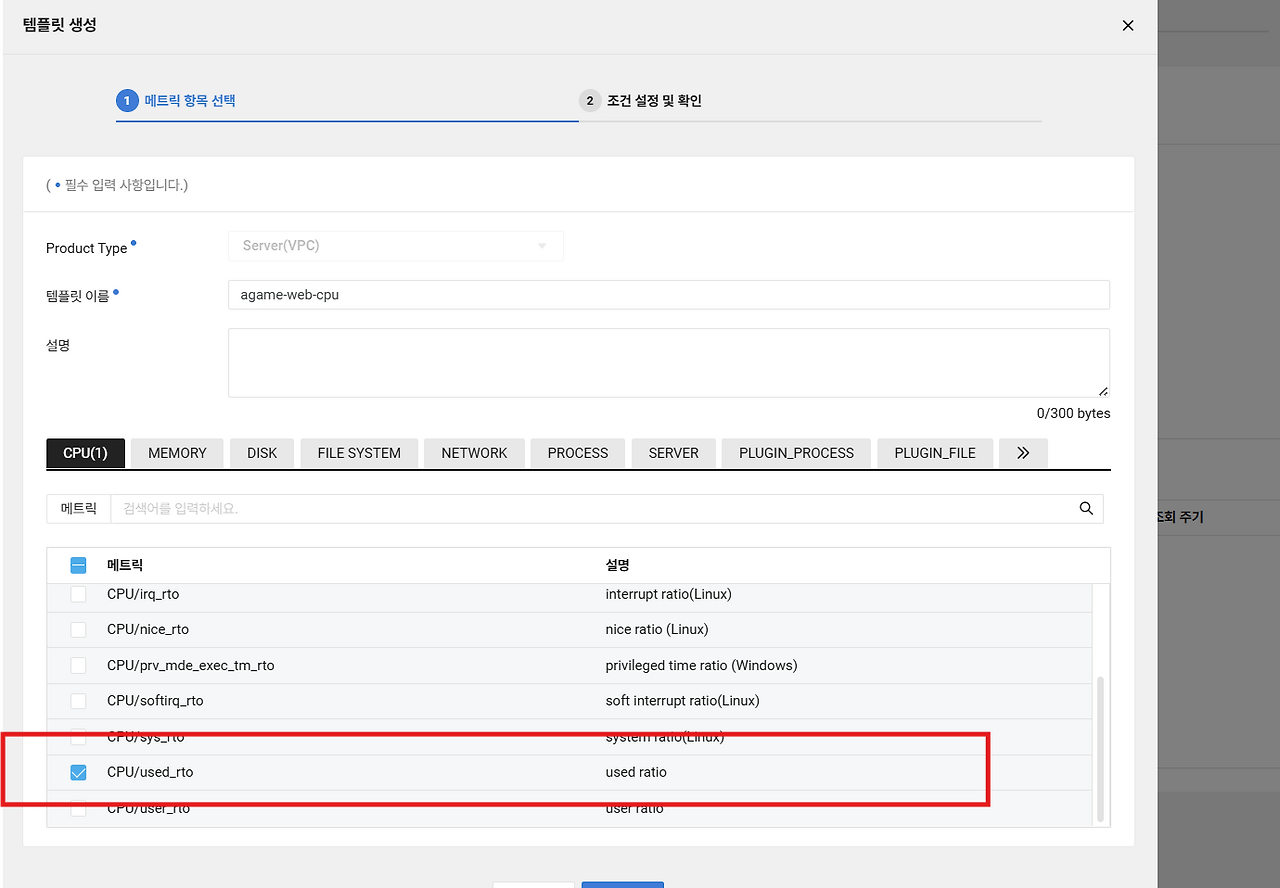Open the PLUGIN_PROCESS tab

click(x=796, y=453)
